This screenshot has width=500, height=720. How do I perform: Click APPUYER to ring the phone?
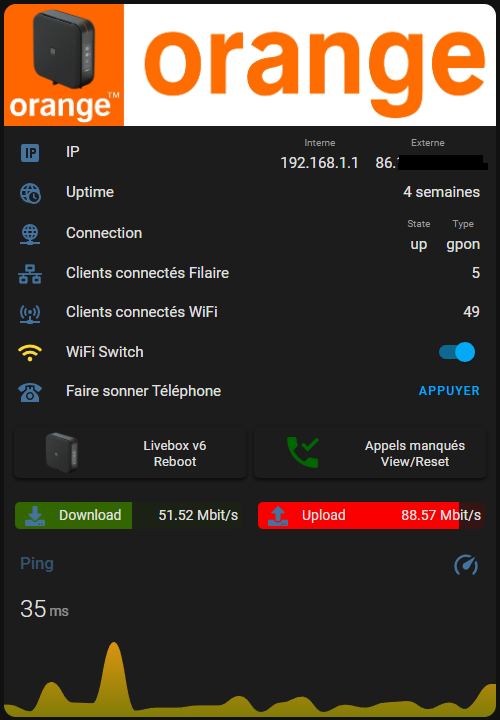(449, 391)
